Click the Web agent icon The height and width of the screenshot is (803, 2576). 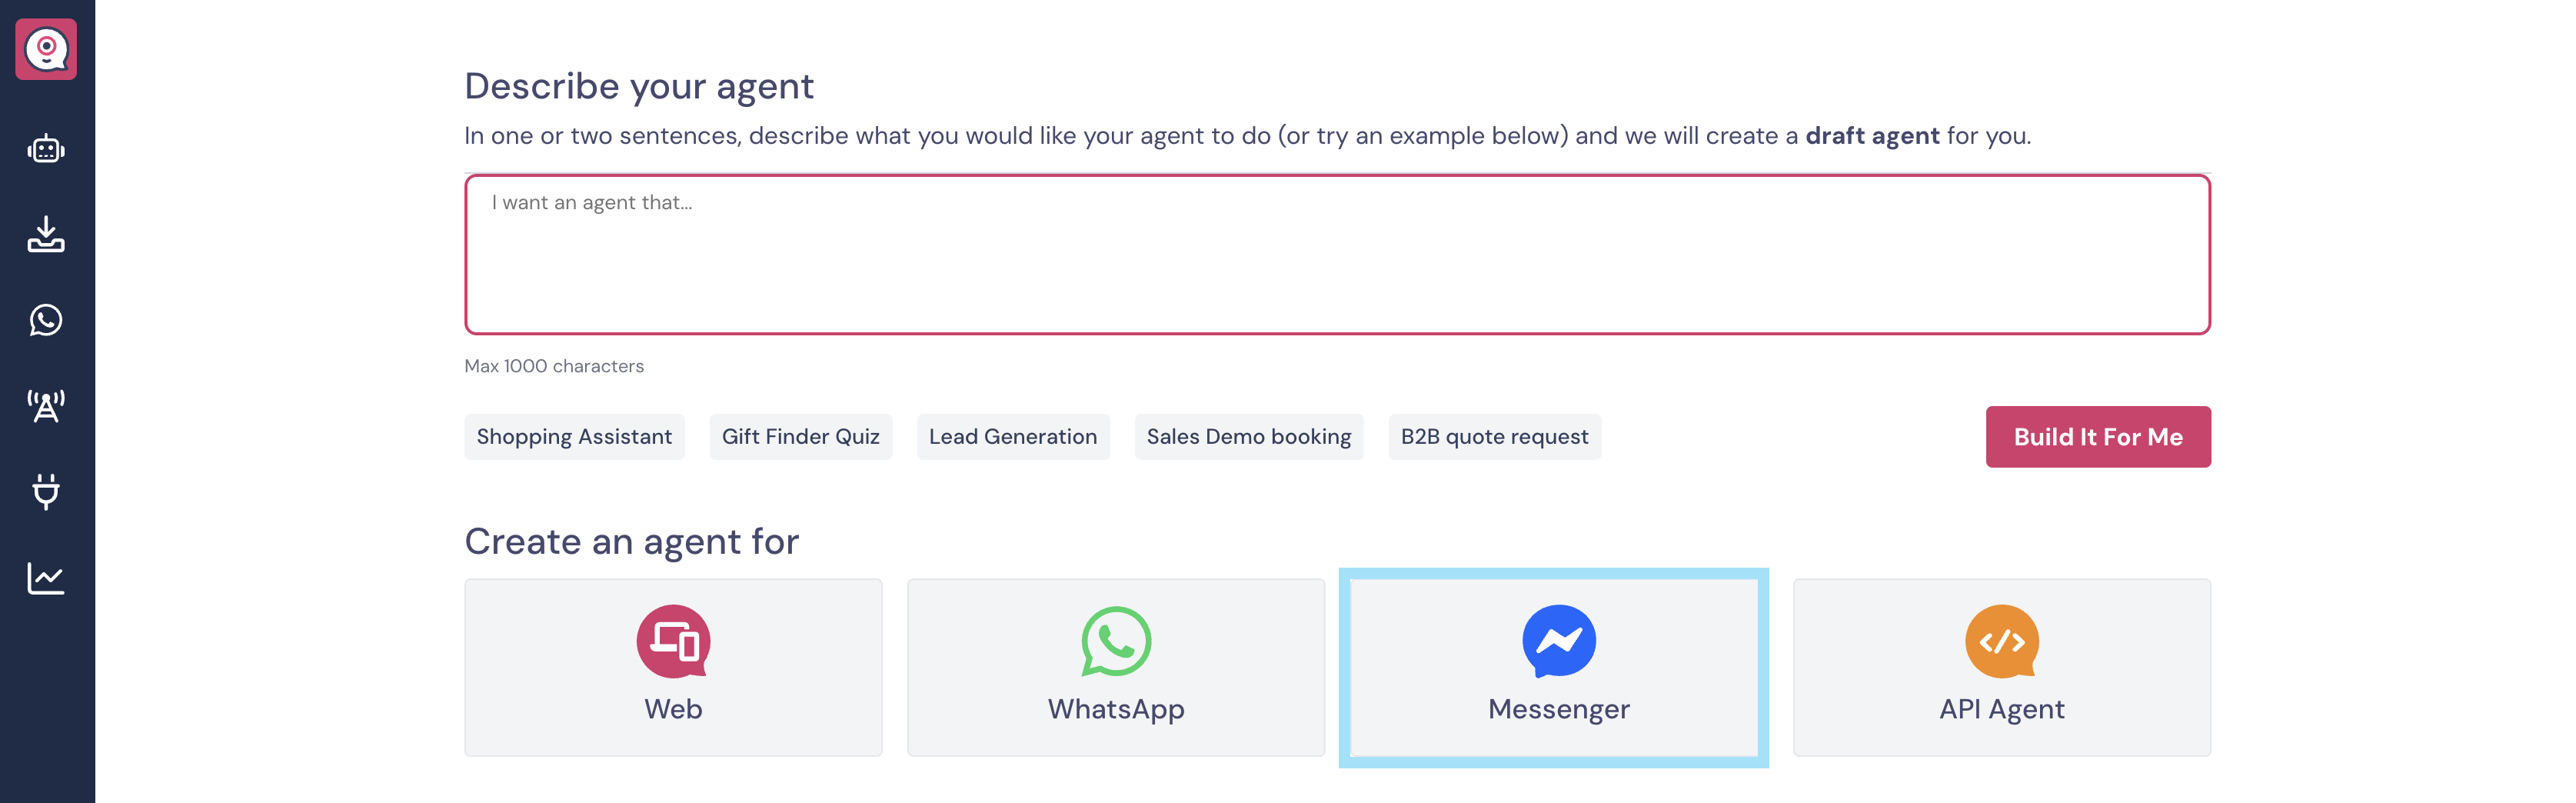673,641
